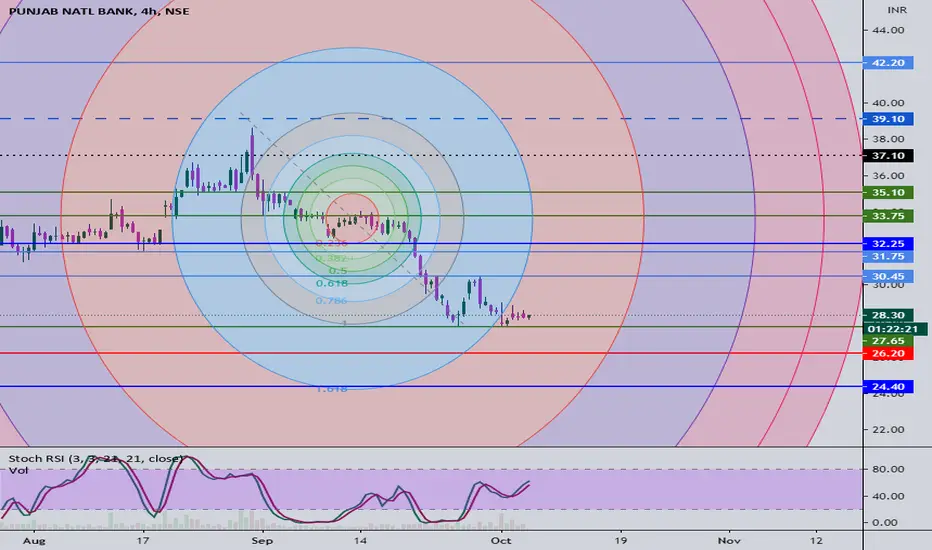The height and width of the screenshot is (550, 932).
Task: Click the 19 date on time axis
Action: tap(621, 540)
